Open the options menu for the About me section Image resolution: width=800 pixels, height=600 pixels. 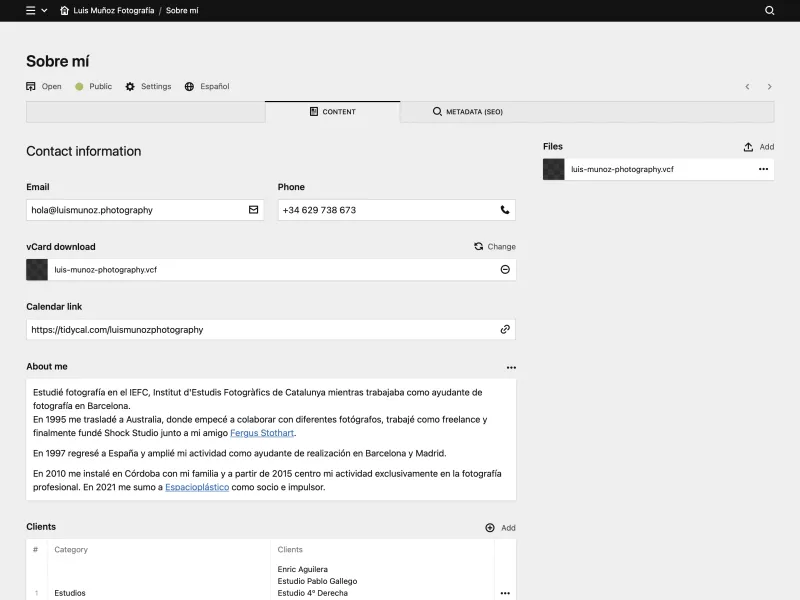(510, 366)
